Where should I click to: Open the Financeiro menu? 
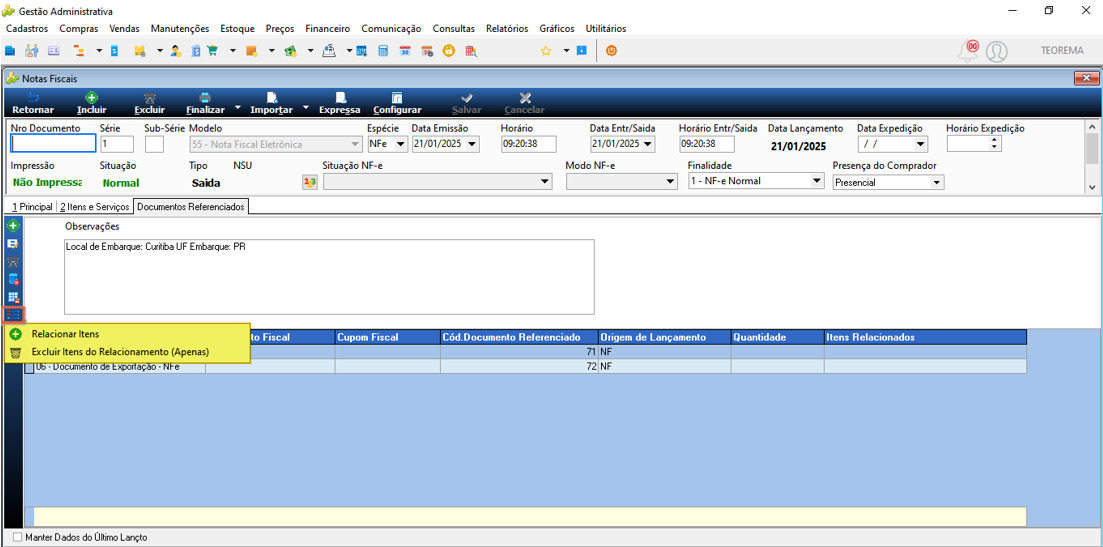coord(328,29)
